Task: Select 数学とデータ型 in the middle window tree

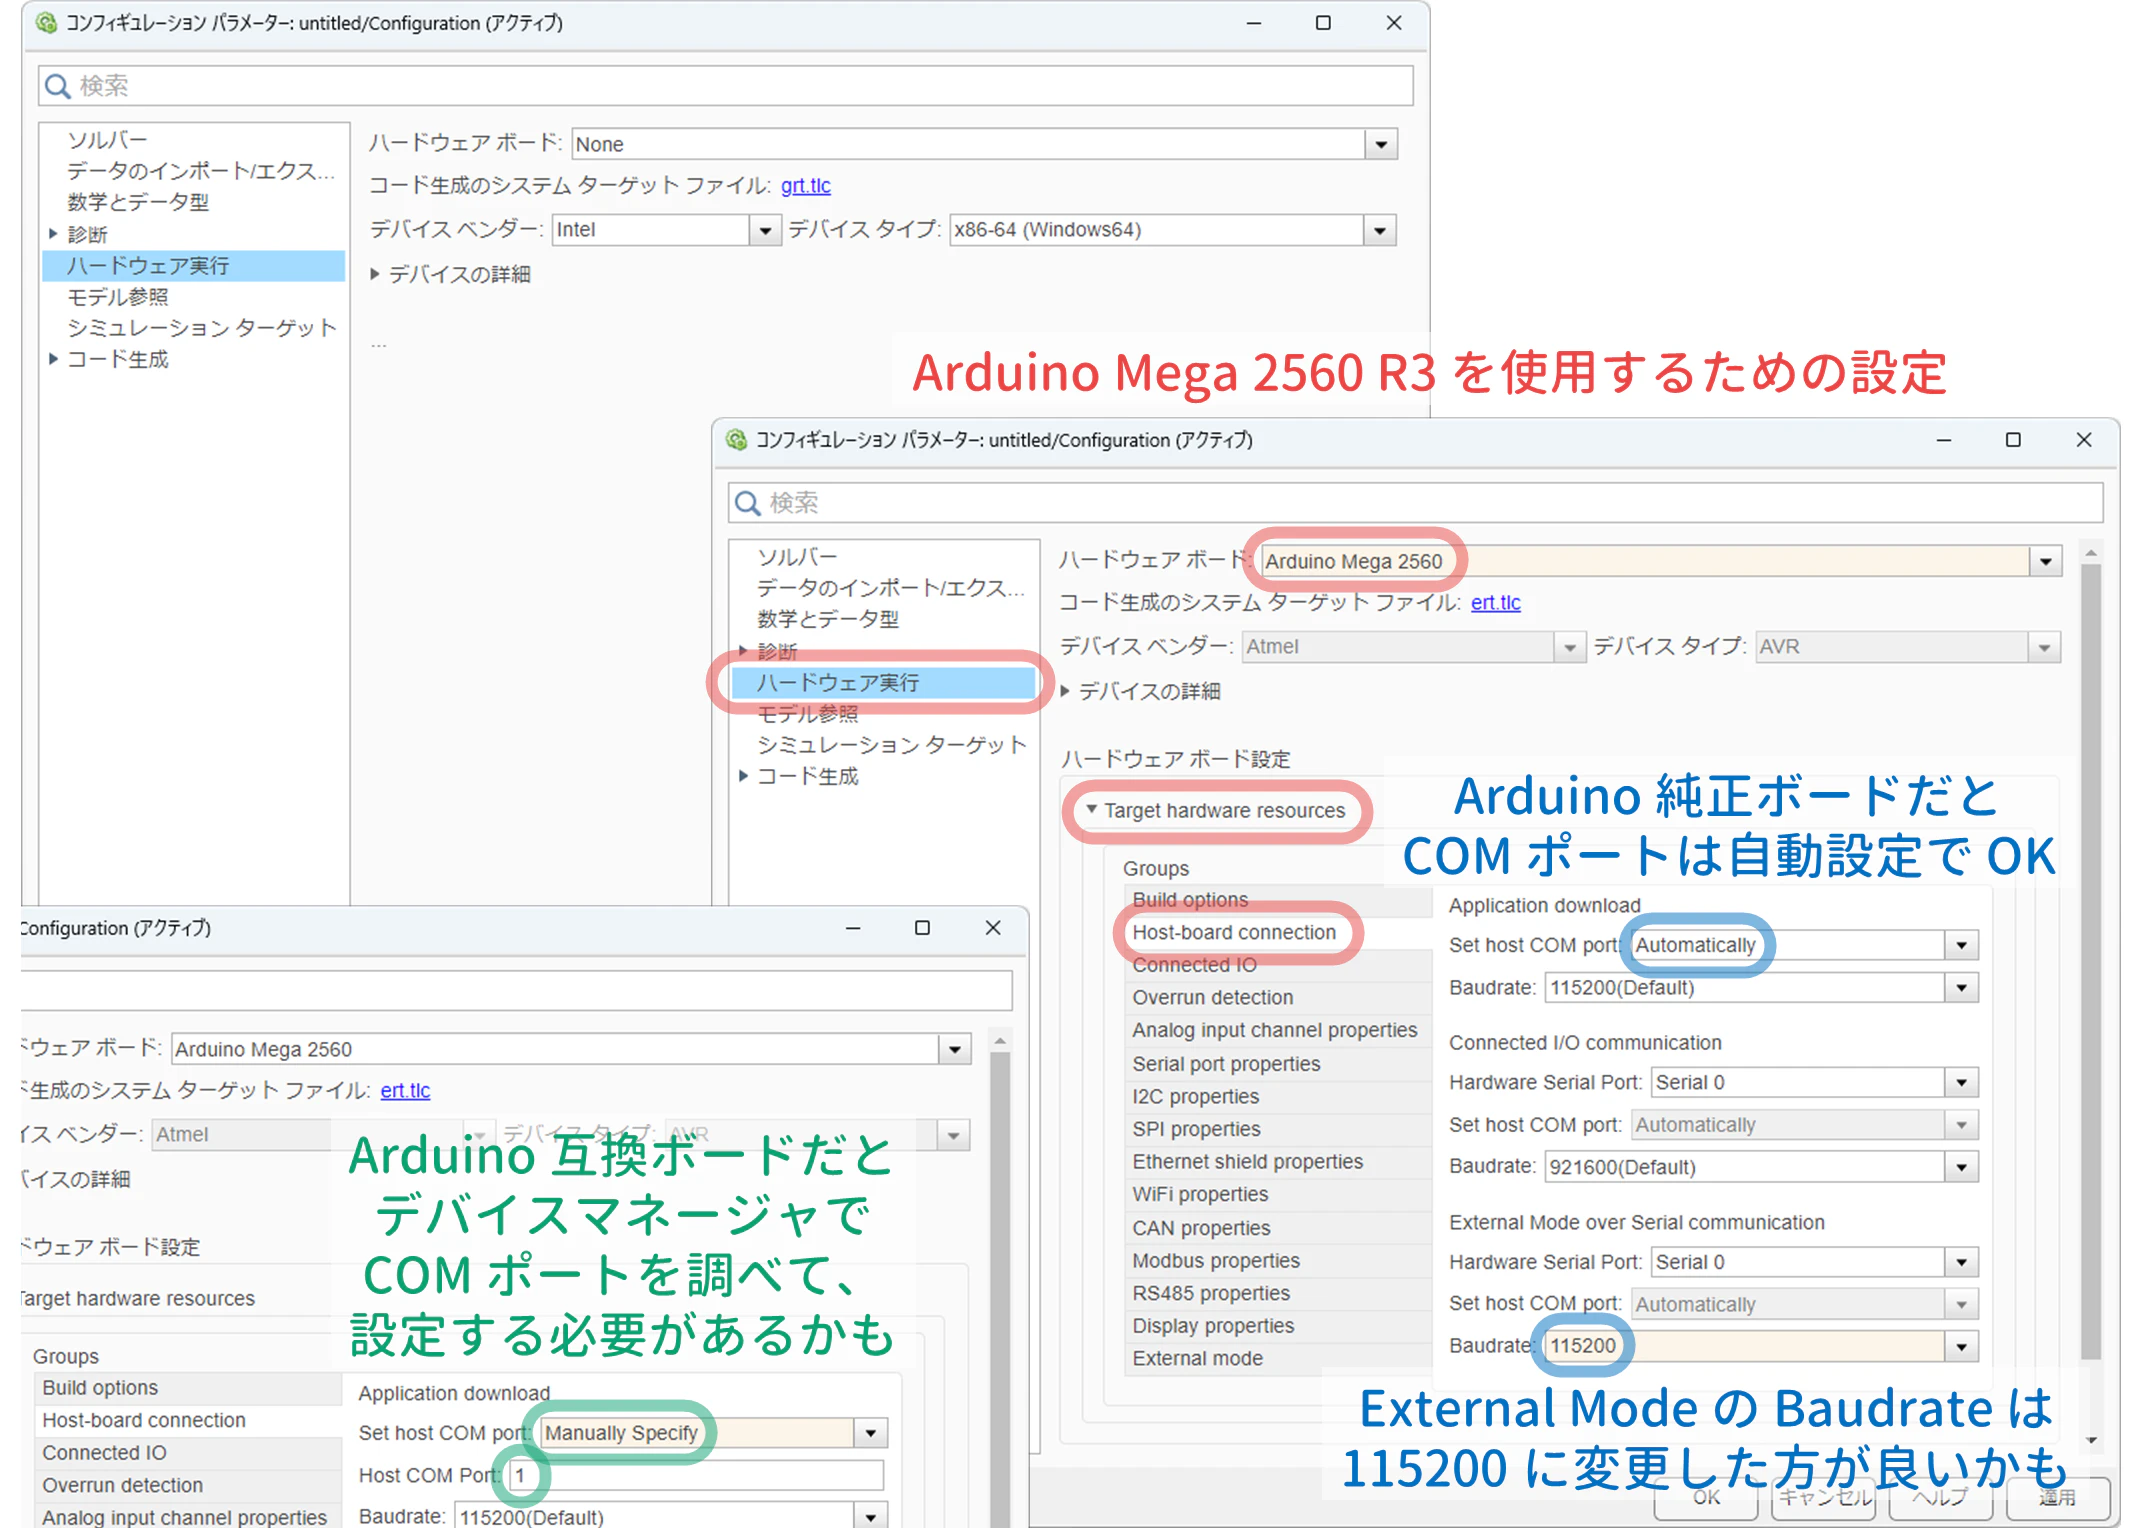Action: 828,619
